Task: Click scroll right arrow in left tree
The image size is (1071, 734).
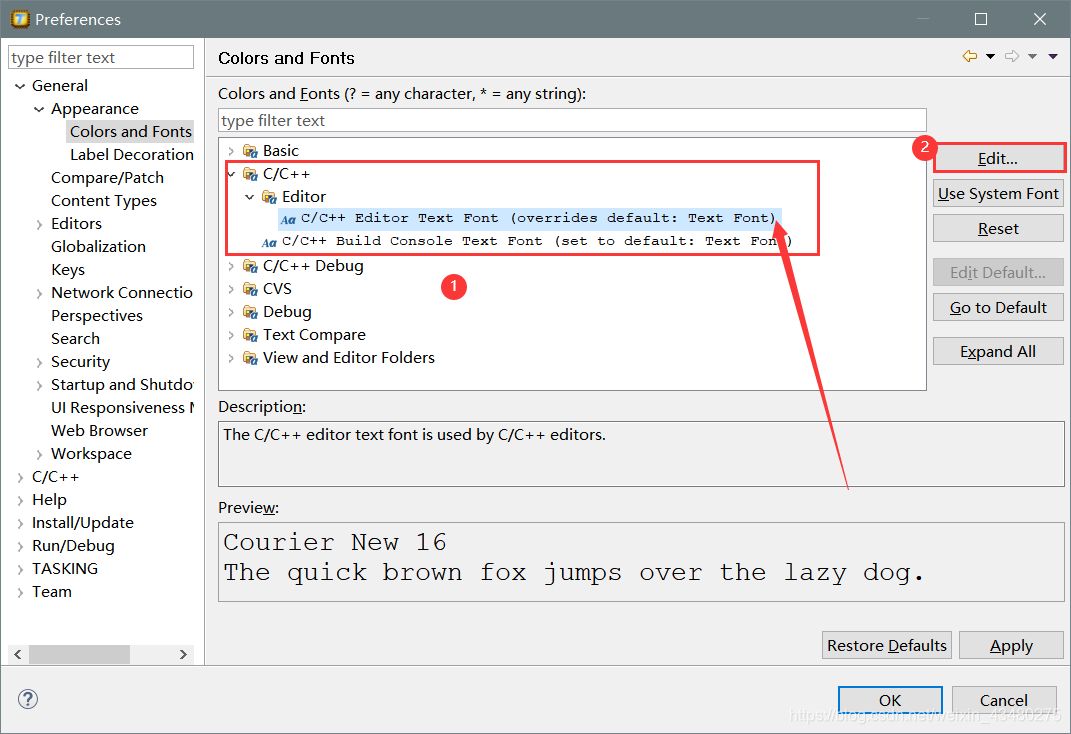Action: click(x=183, y=654)
